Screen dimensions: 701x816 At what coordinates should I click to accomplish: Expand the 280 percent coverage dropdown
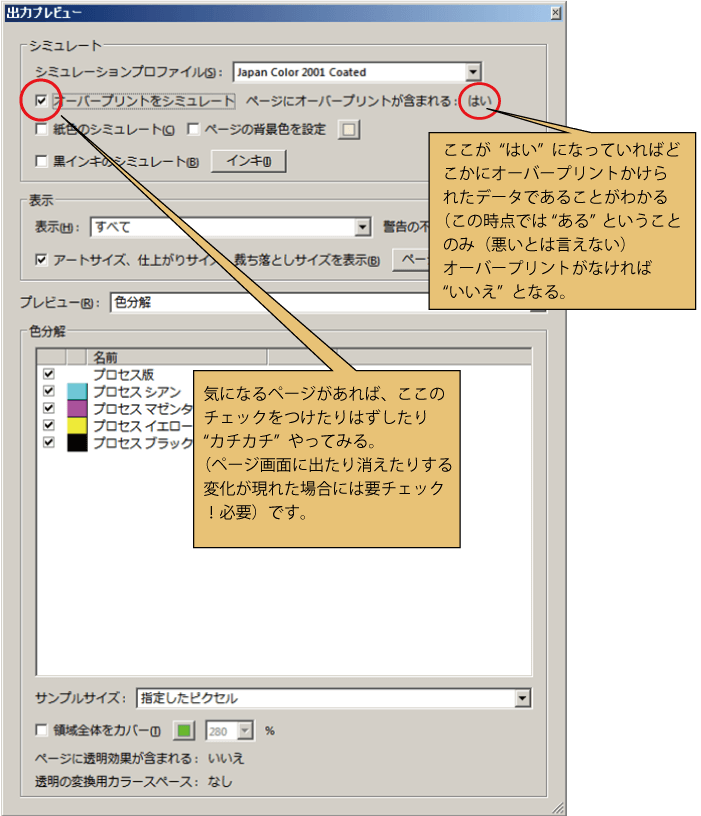coord(245,731)
